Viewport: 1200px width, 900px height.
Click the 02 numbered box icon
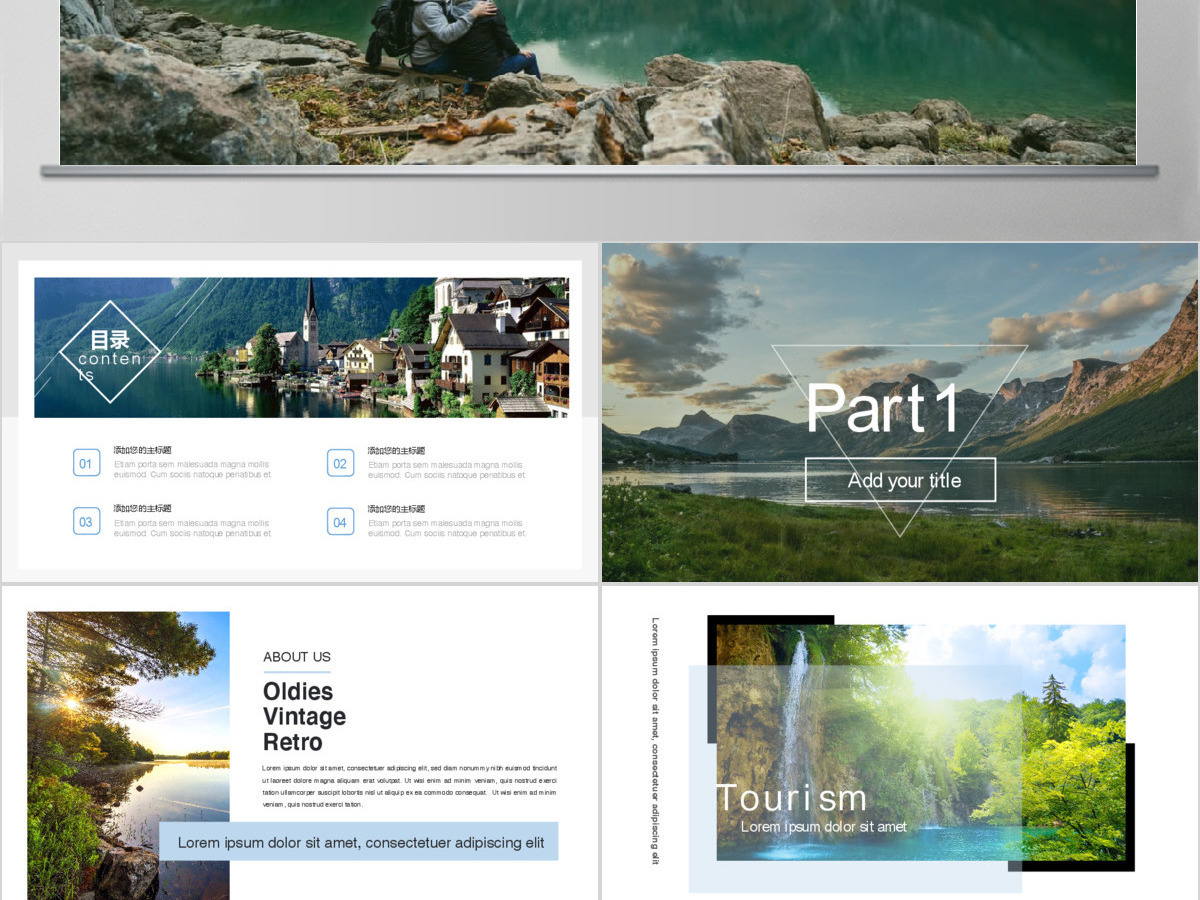click(x=340, y=463)
